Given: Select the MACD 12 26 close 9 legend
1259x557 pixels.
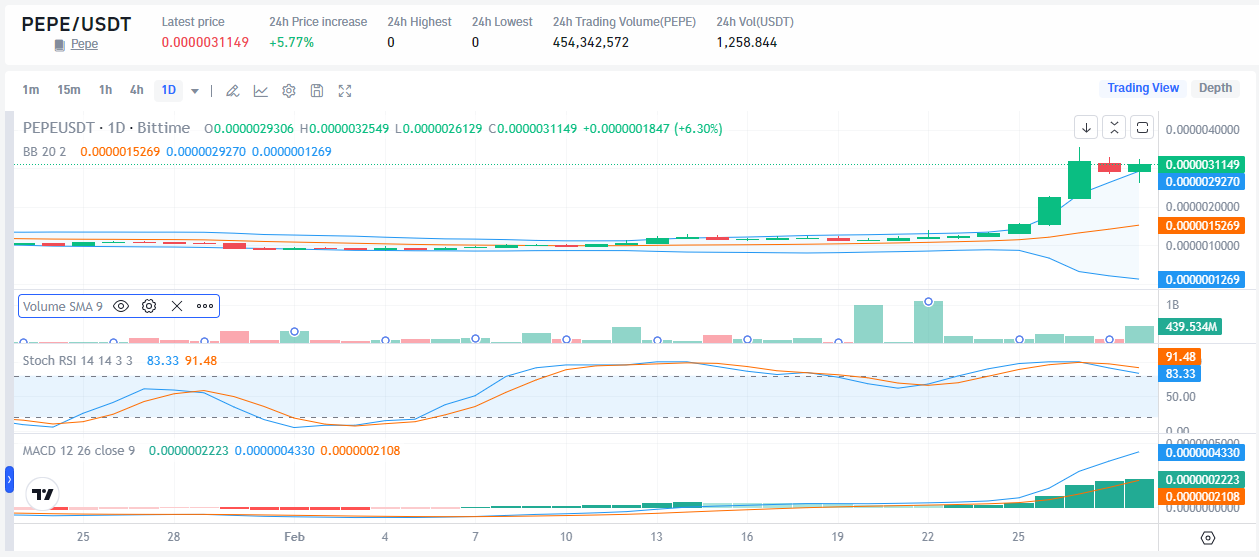Looking at the screenshot, I should 79,451.
